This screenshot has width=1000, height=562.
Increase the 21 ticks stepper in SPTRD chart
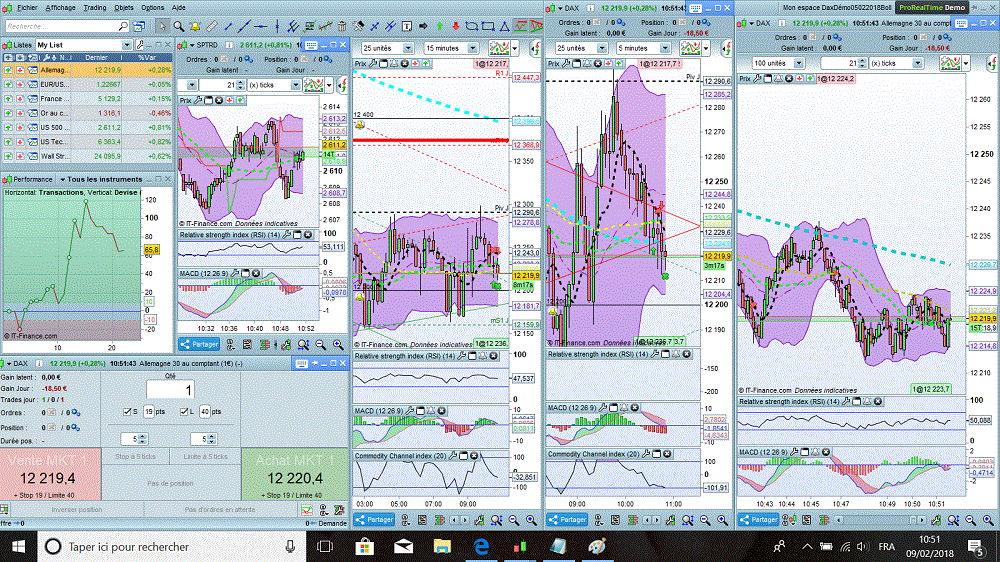click(x=240, y=82)
